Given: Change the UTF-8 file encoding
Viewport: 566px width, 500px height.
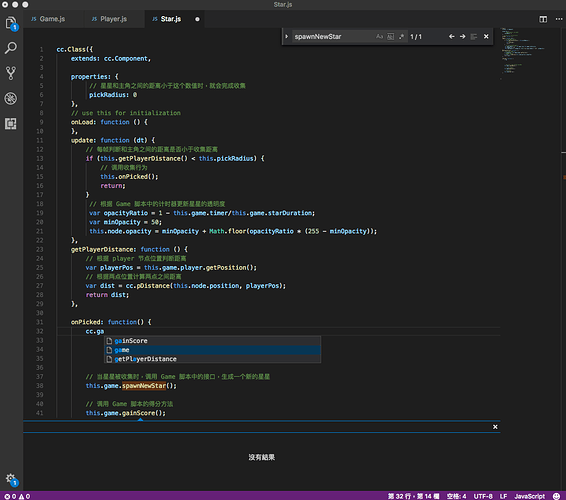Looking at the screenshot, I should 483,496.
